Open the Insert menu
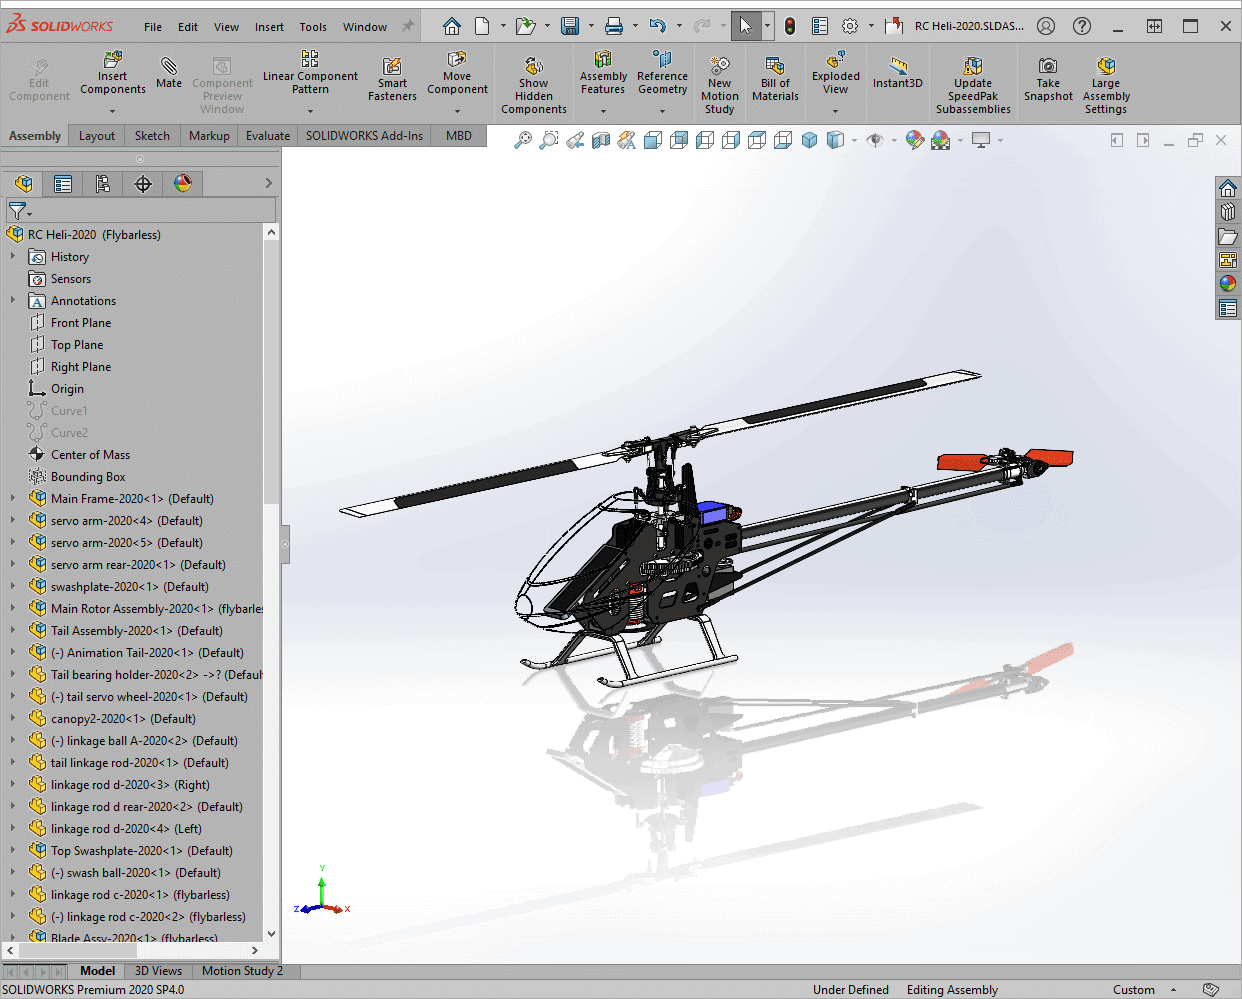Image resolution: width=1242 pixels, height=999 pixels. tap(269, 27)
